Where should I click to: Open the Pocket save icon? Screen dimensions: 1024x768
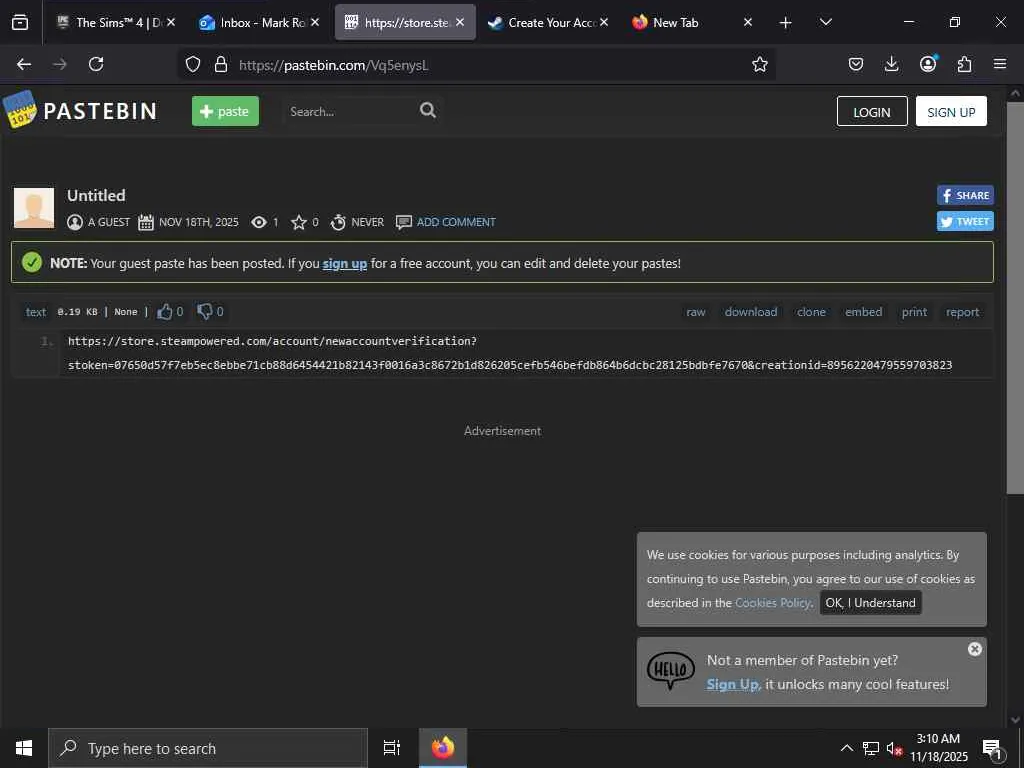pos(856,64)
